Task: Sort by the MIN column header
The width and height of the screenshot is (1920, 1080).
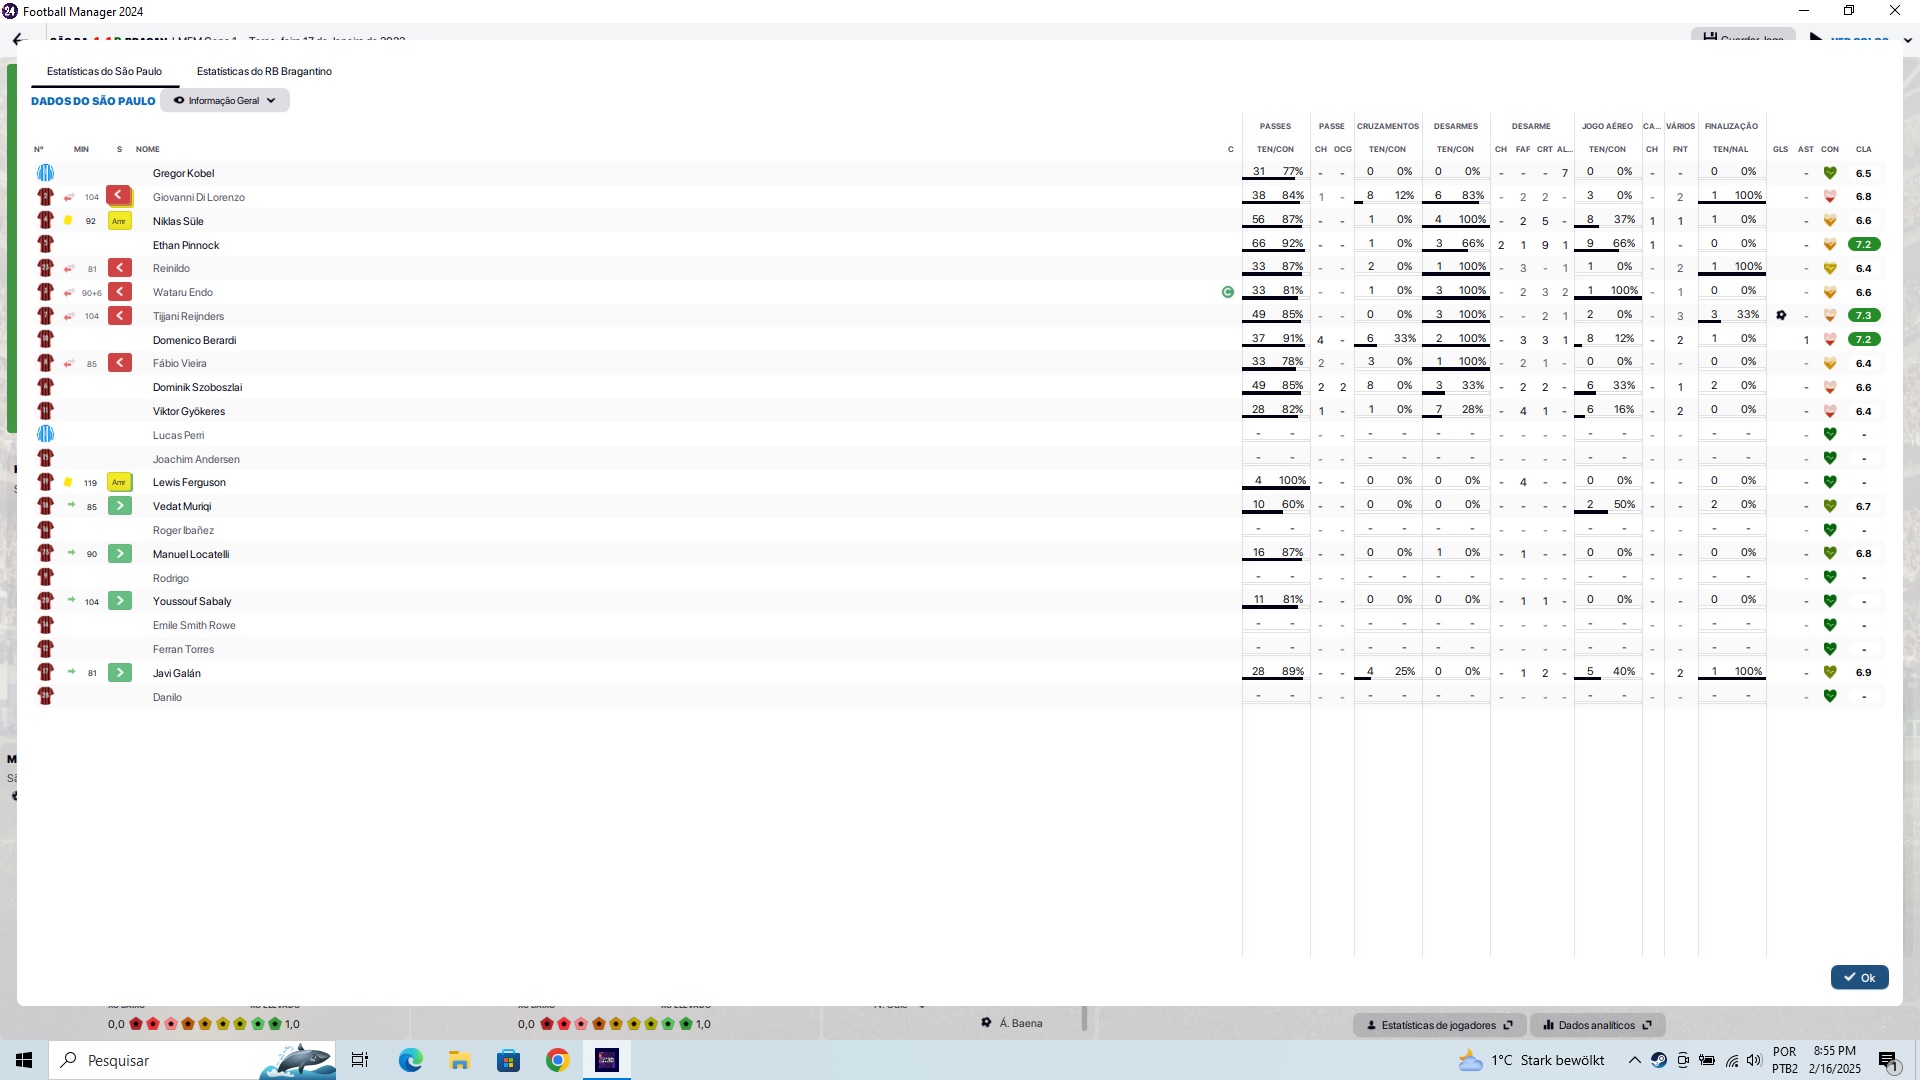Action: [81, 149]
